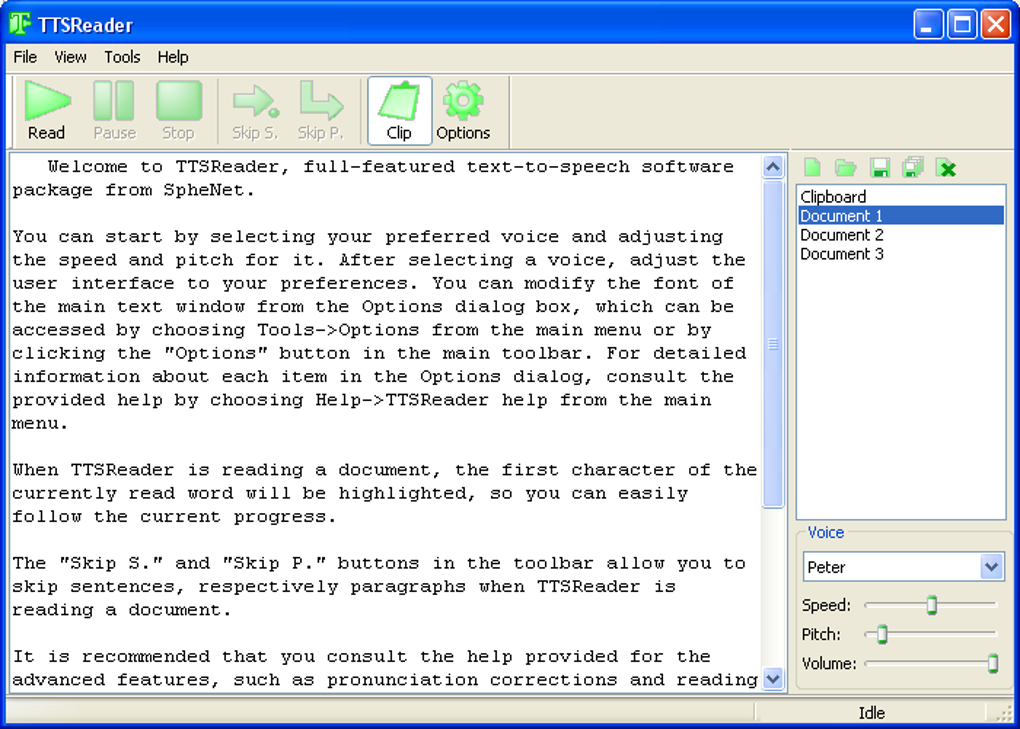The height and width of the screenshot is (729, 1020).
Task: Toggle the Clip clipboard monitor button
Action: [399, 111]
